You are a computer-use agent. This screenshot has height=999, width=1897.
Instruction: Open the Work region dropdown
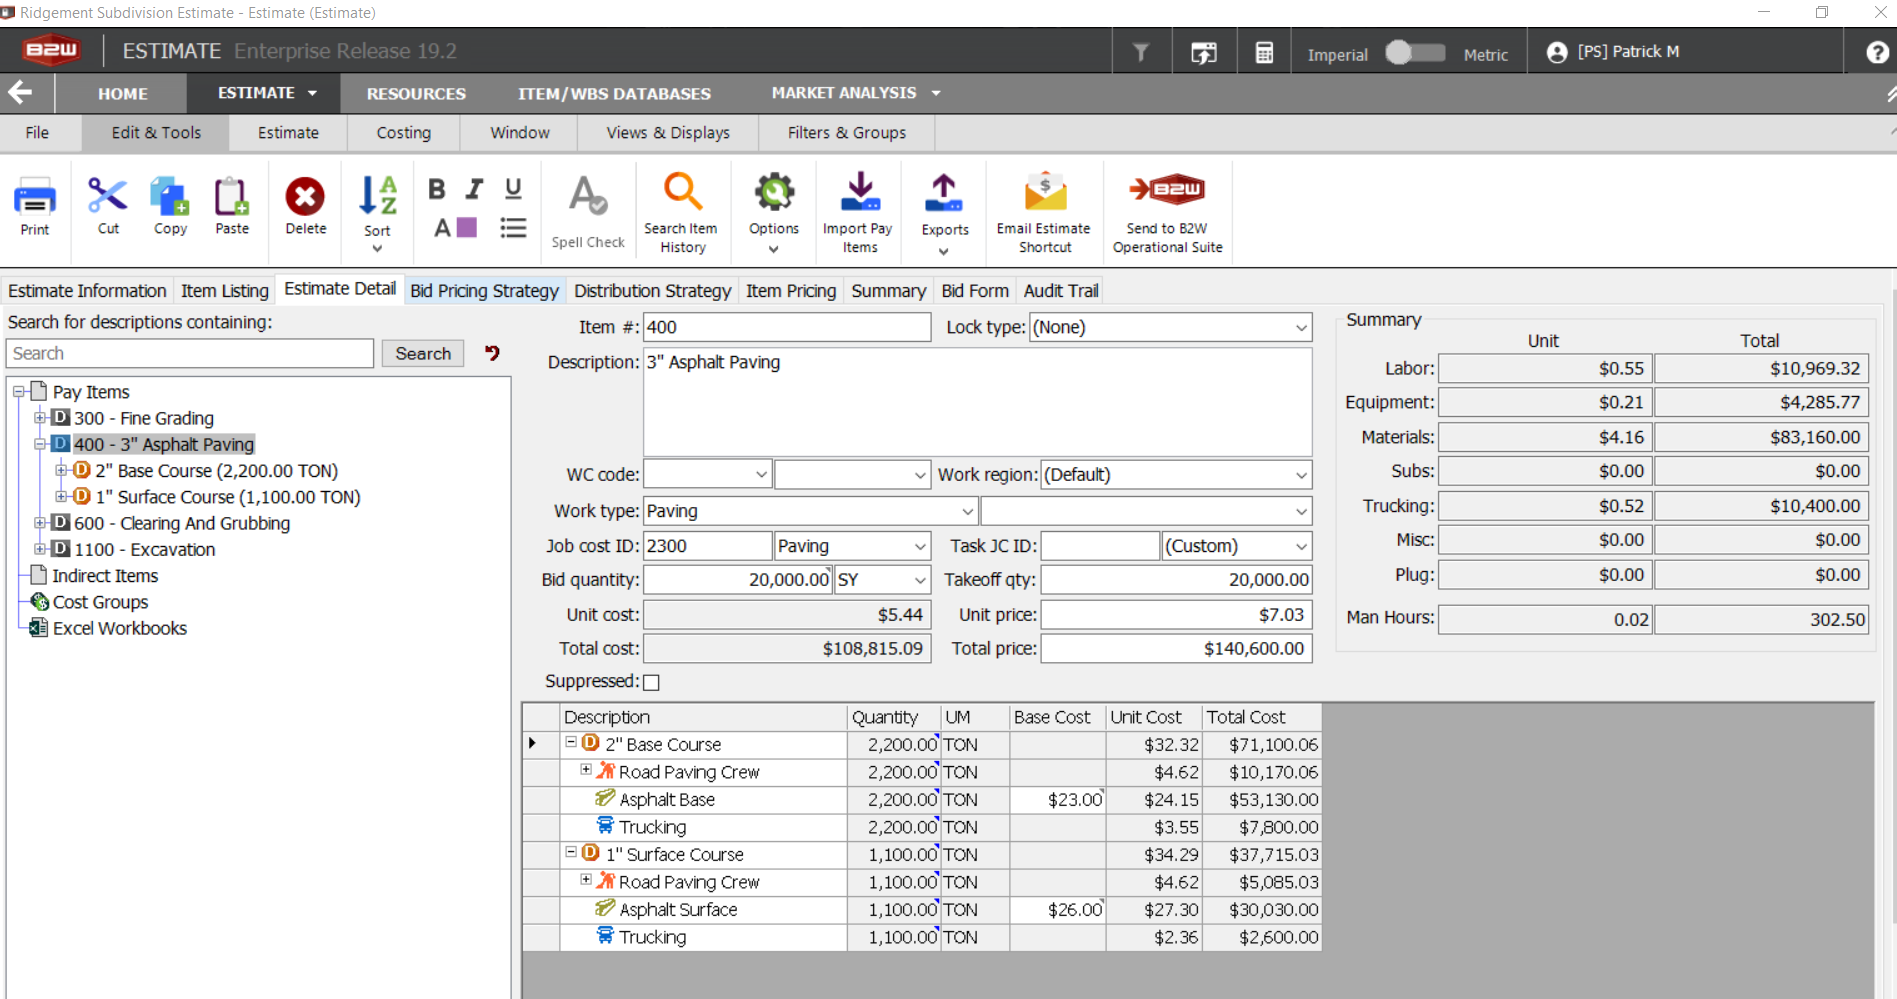[1300, 475]
